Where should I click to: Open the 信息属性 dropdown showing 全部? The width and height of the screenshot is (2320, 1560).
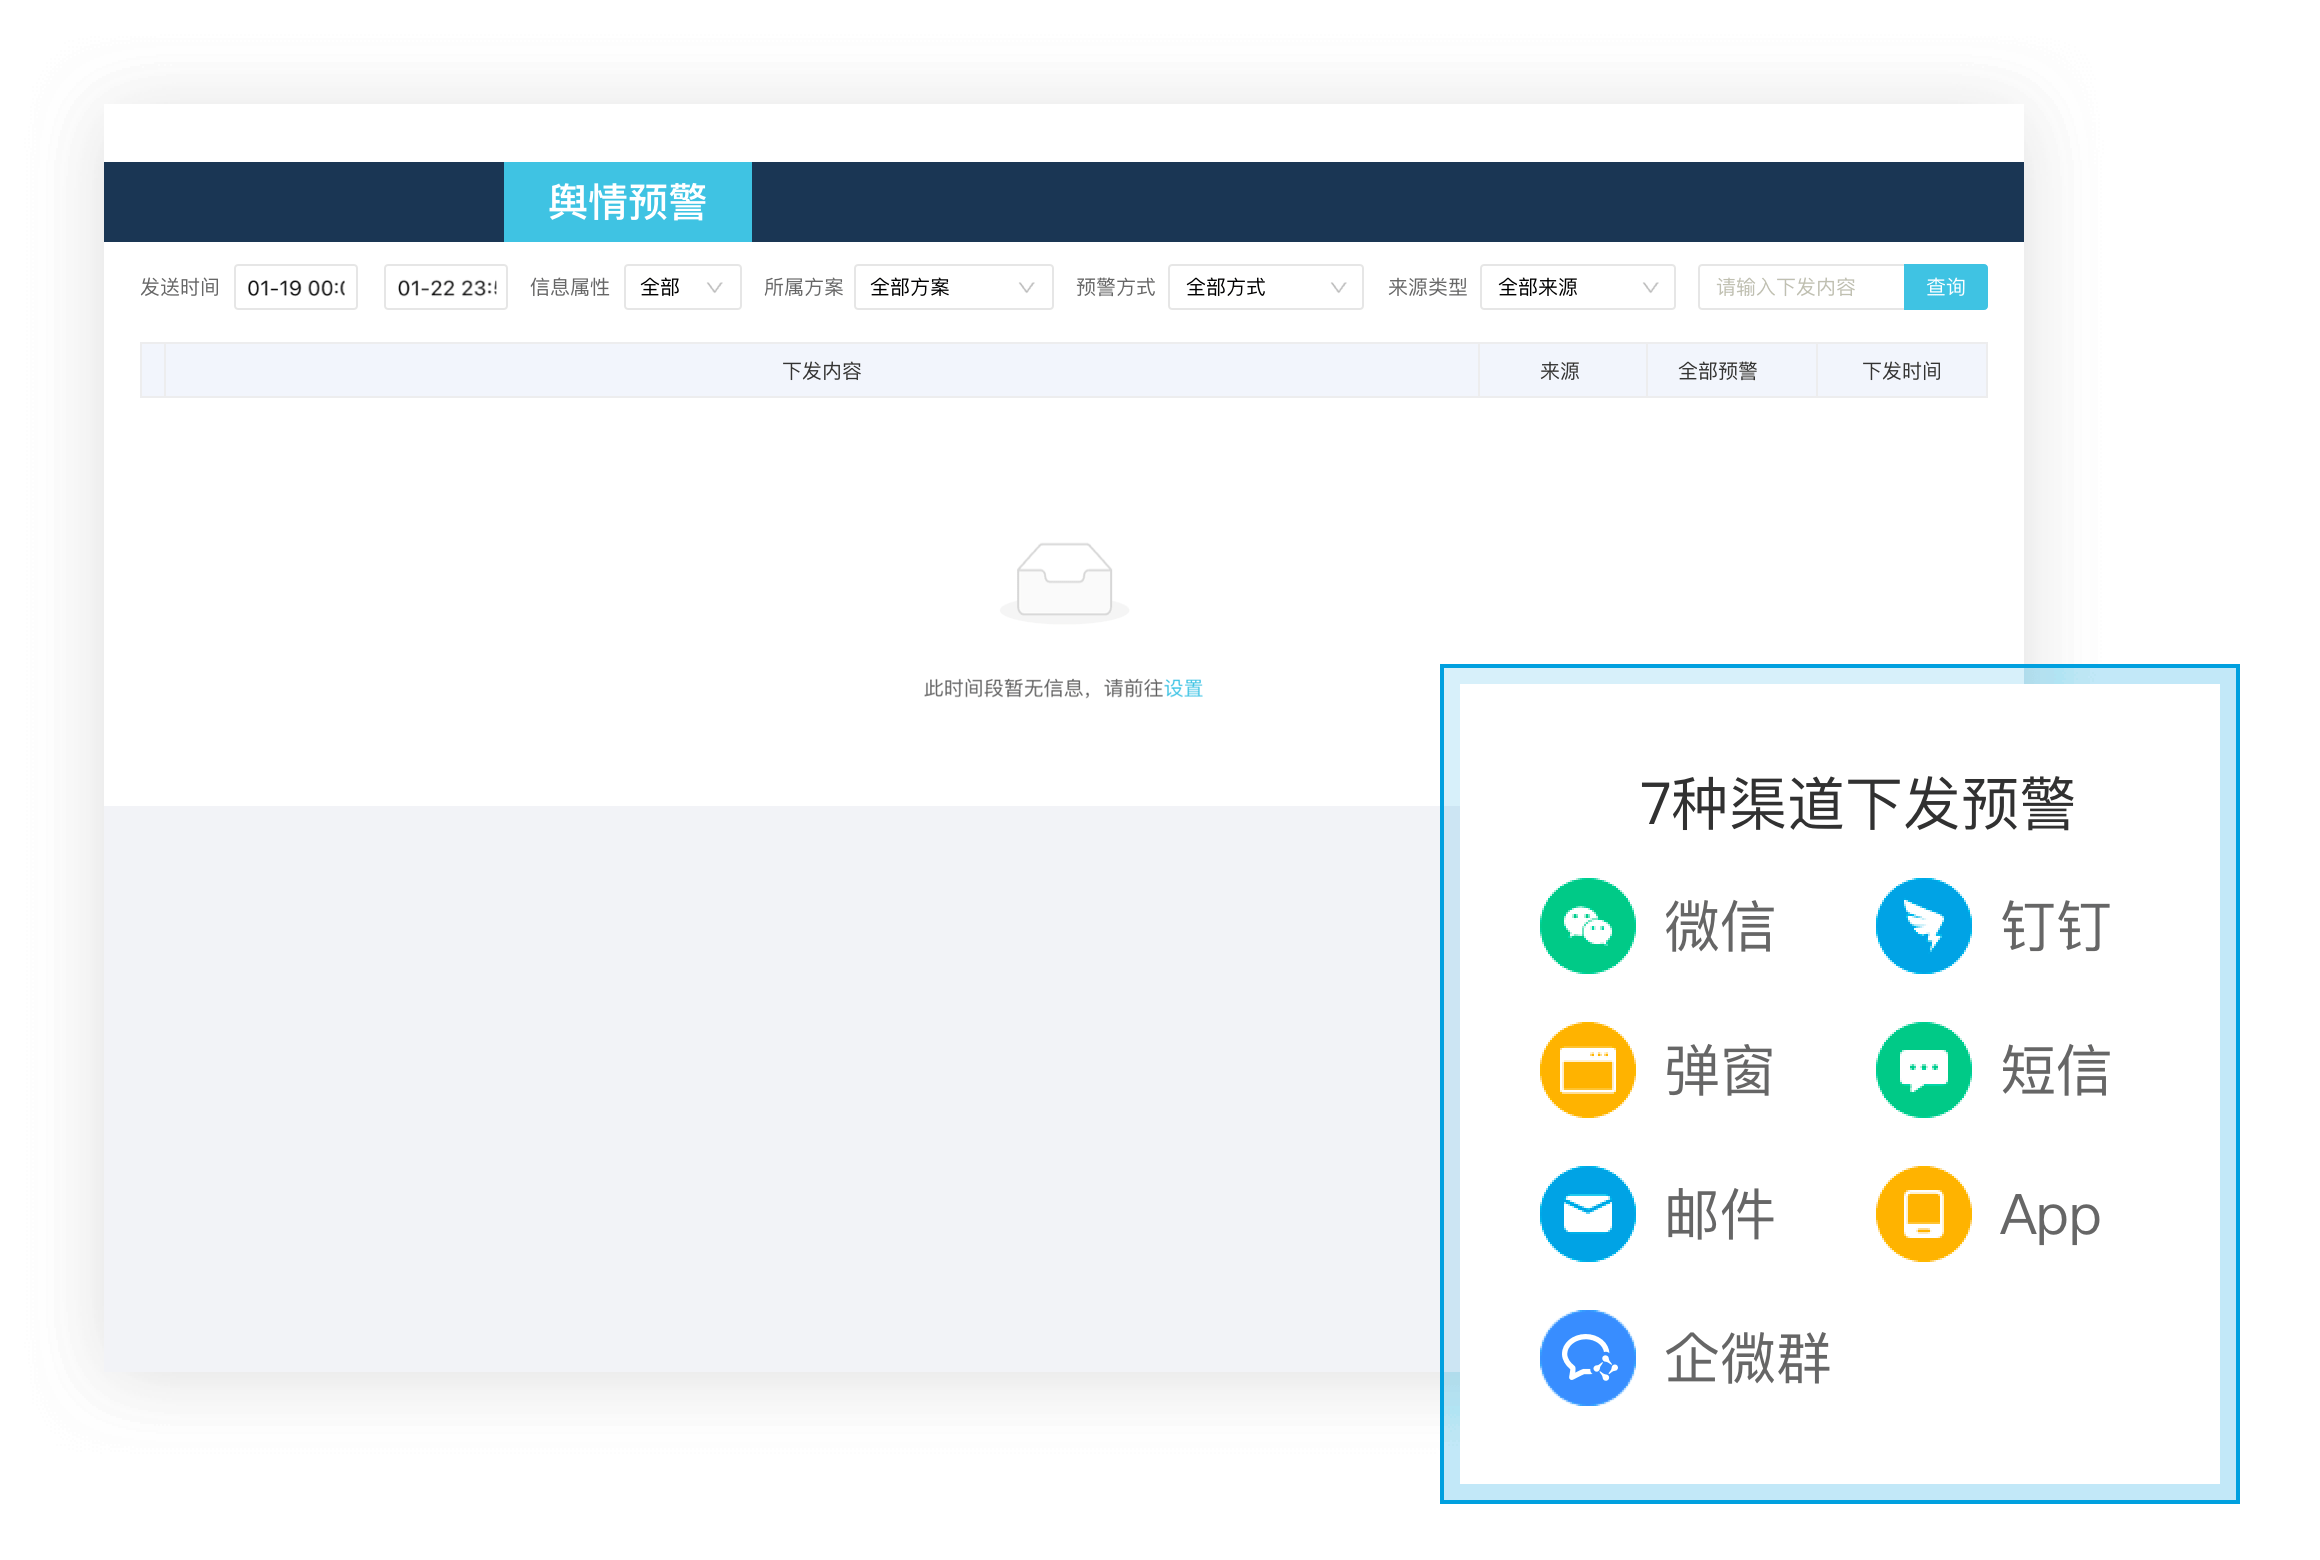[x=682, y=287]
